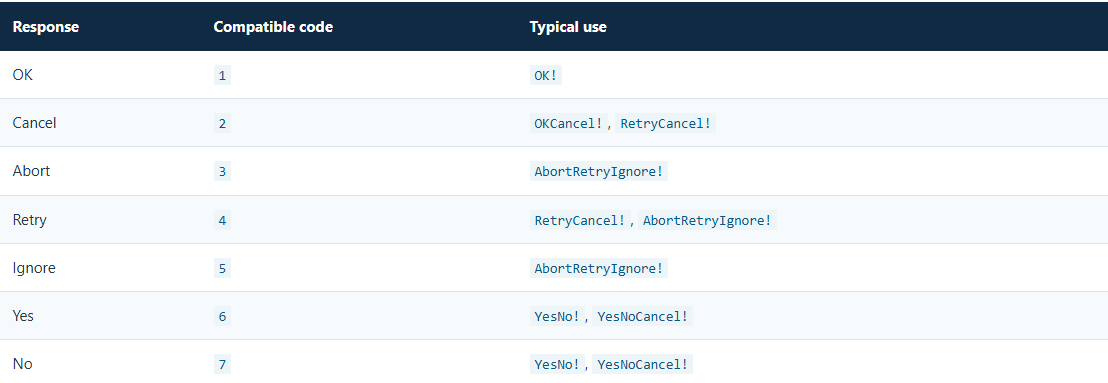Click compatible code 7 in the No row
Image resolution: width=1108 pixels, height=383 pixels.
pyautogui.click(x=222, y=365)
